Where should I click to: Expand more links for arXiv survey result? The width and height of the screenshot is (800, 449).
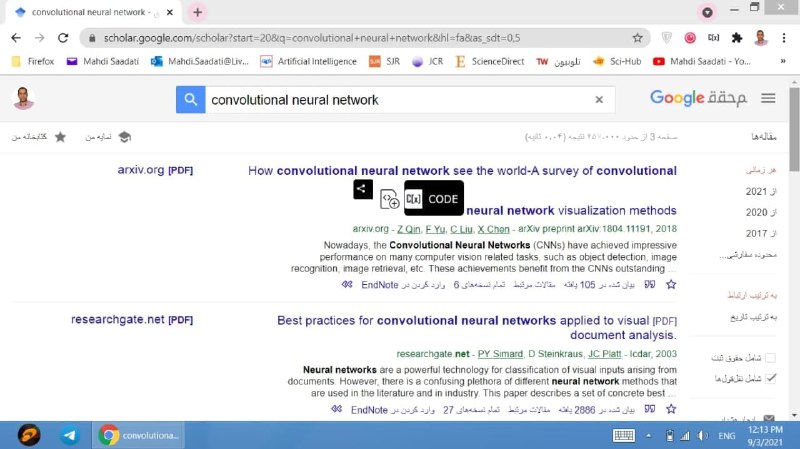(347, 285)
